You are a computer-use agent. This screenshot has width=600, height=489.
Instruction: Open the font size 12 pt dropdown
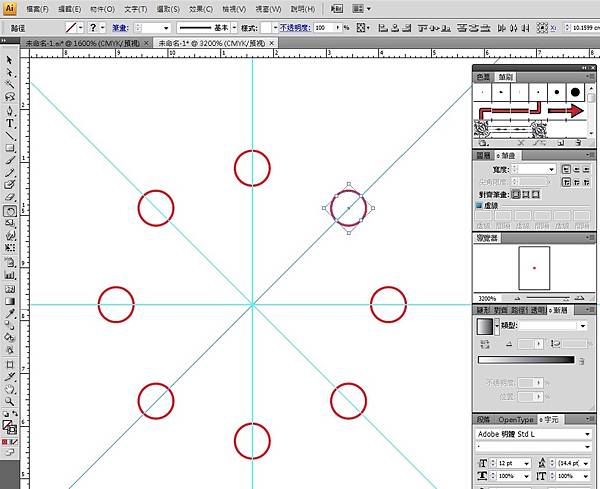[527, 463]
